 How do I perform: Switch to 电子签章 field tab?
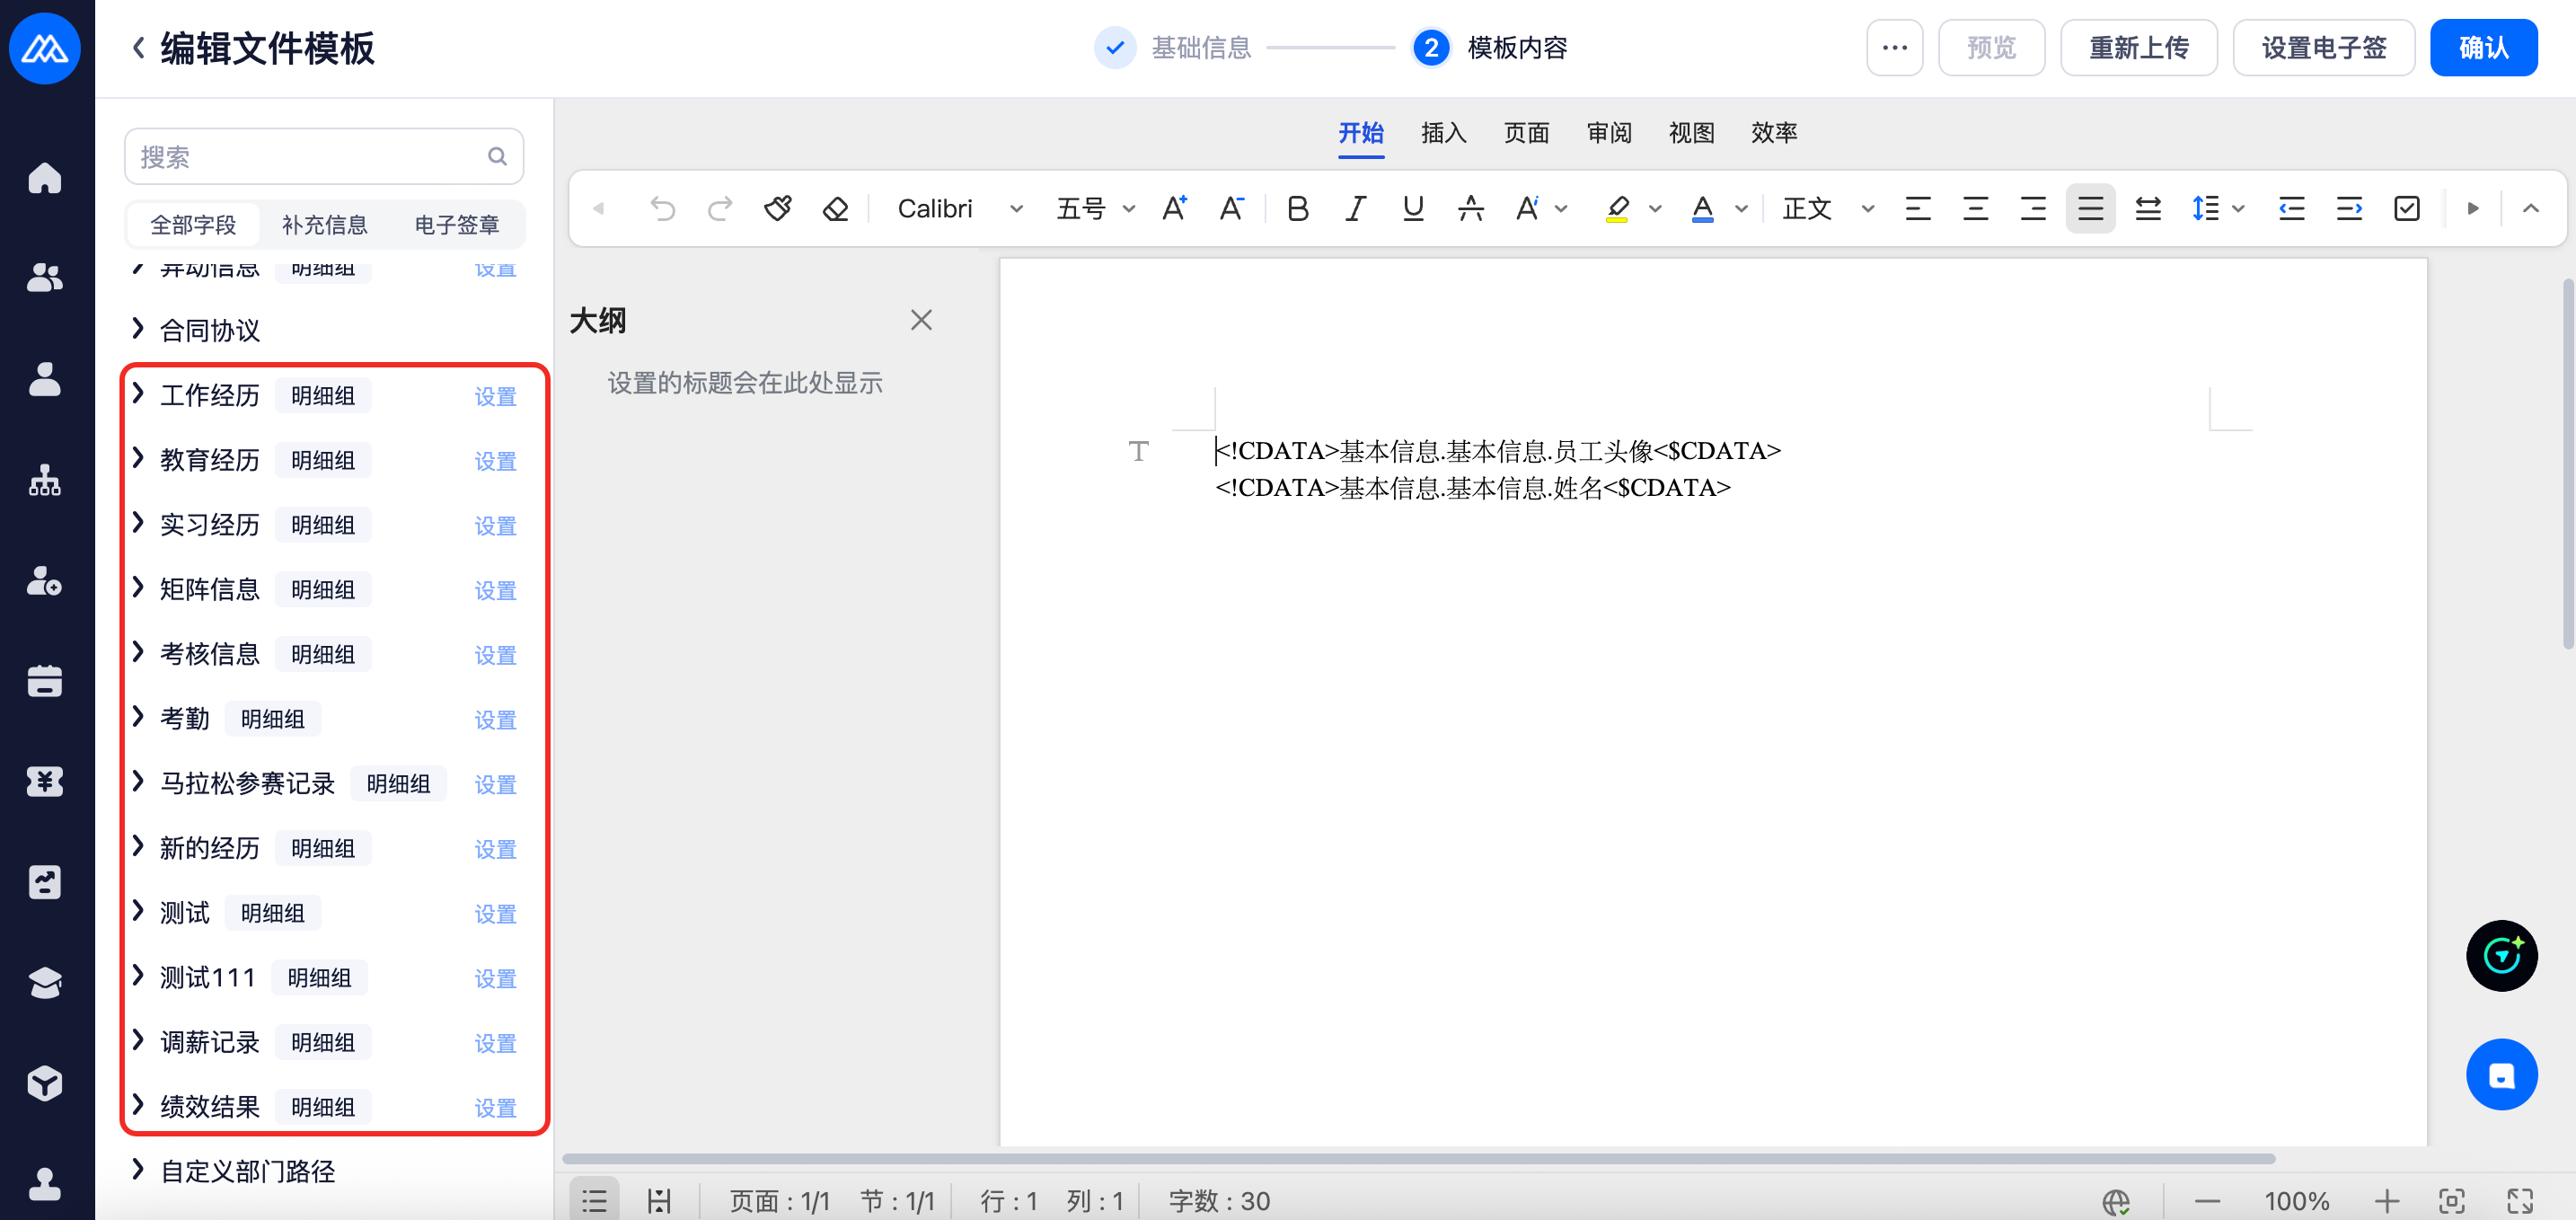tap(457, 225)
